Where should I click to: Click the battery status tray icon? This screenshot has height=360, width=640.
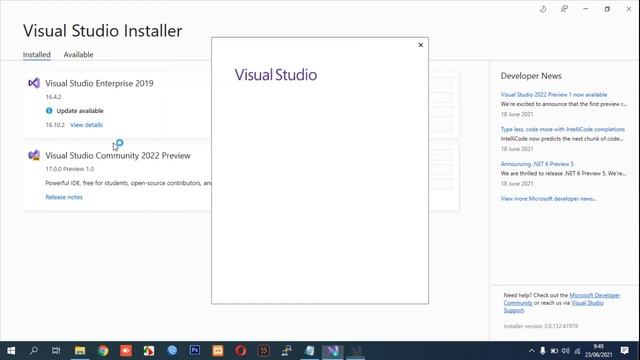[554, 351]
